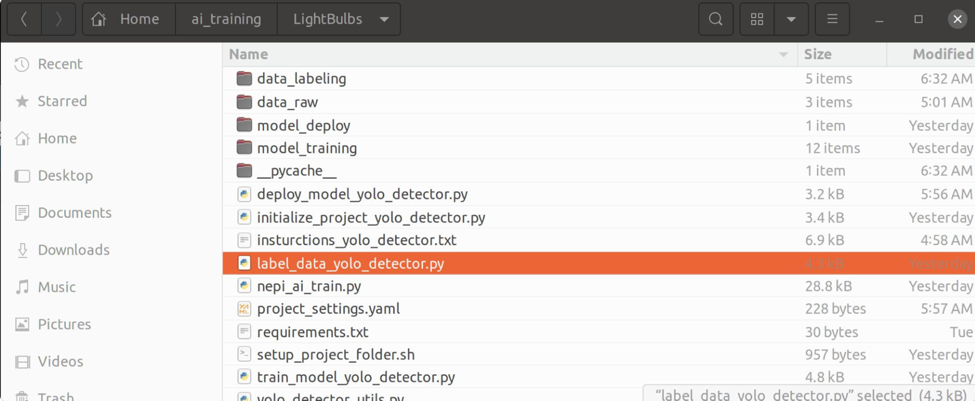This screenshot has width=975, height=401.
Task: Sort files by Size column
Action: point(818,54)
